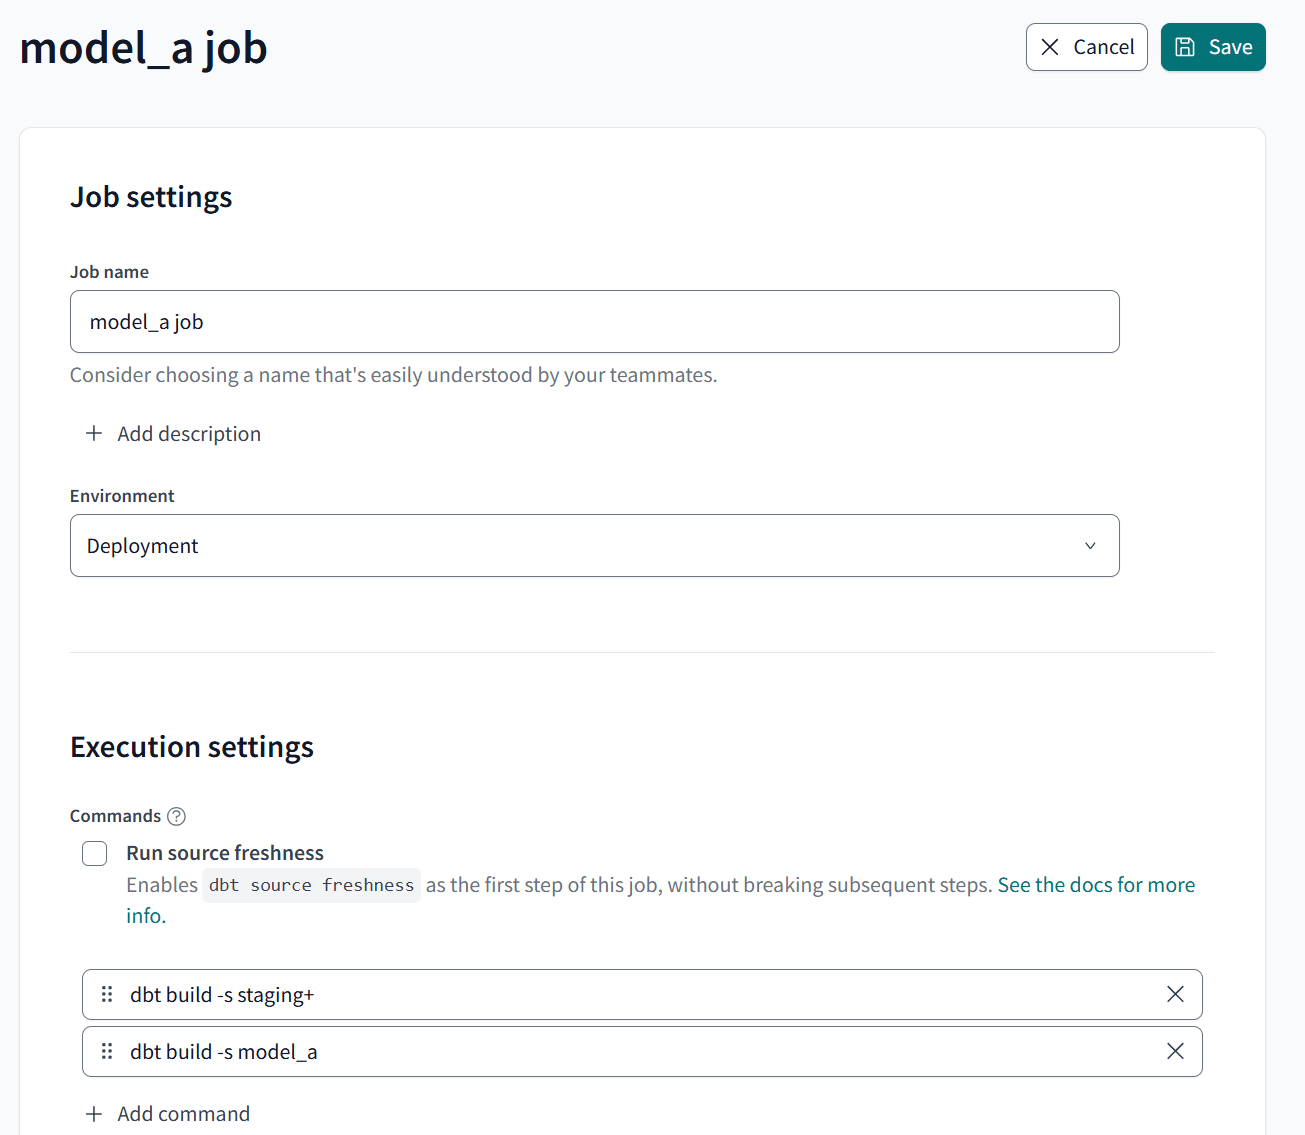Click drag handle of dbt build -s staging+
This screenshot has width=1305, height=1135.
tap(107, 994)
